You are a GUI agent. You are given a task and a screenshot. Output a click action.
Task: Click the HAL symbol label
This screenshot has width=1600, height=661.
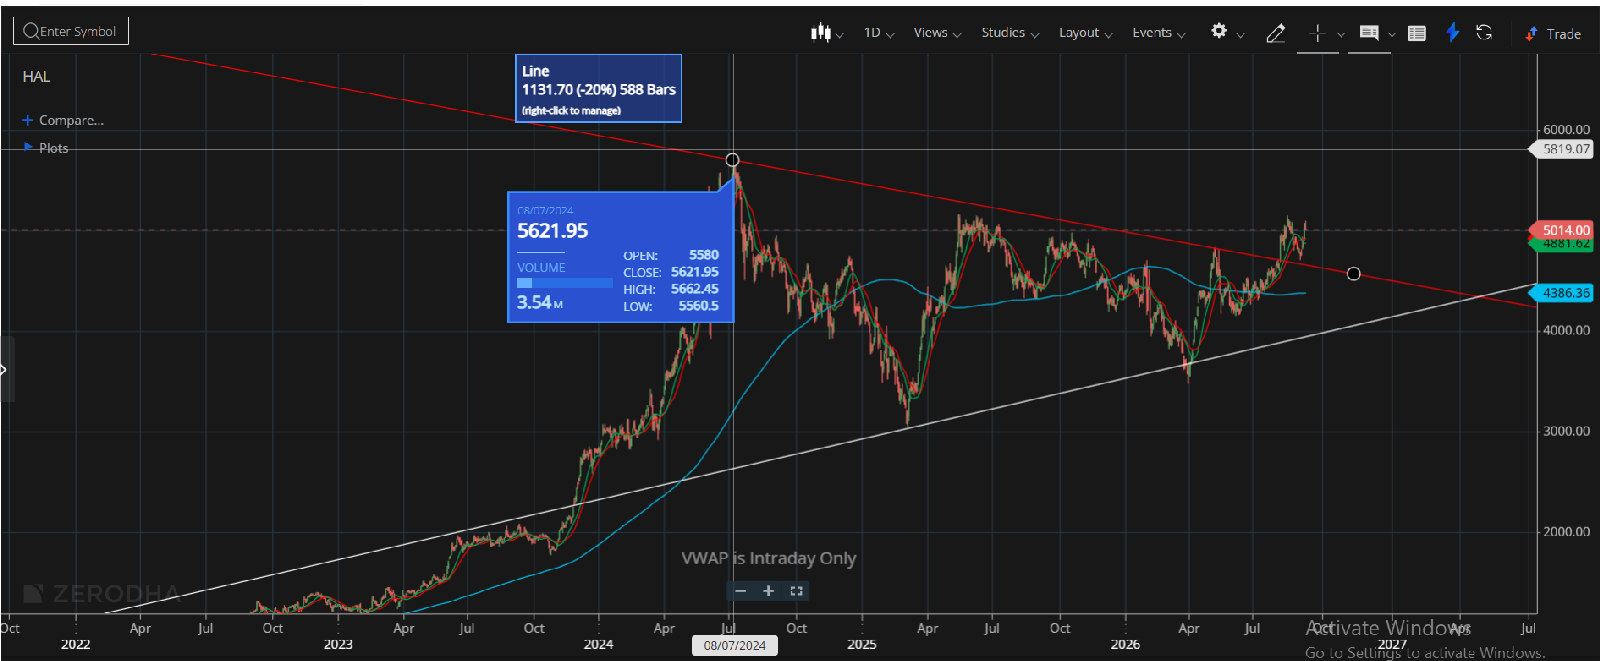click(36, 77)
